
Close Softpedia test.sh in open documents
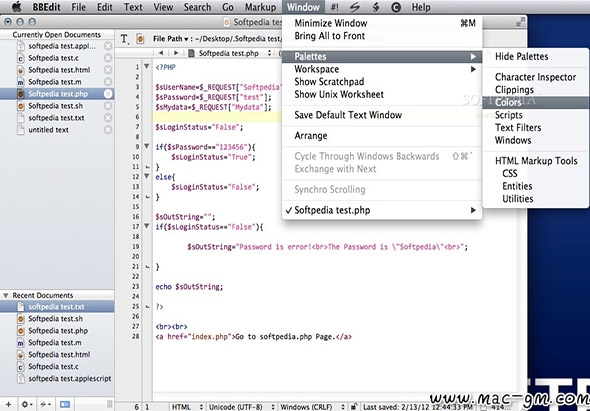pyautogui.click(x=108, y=106)
